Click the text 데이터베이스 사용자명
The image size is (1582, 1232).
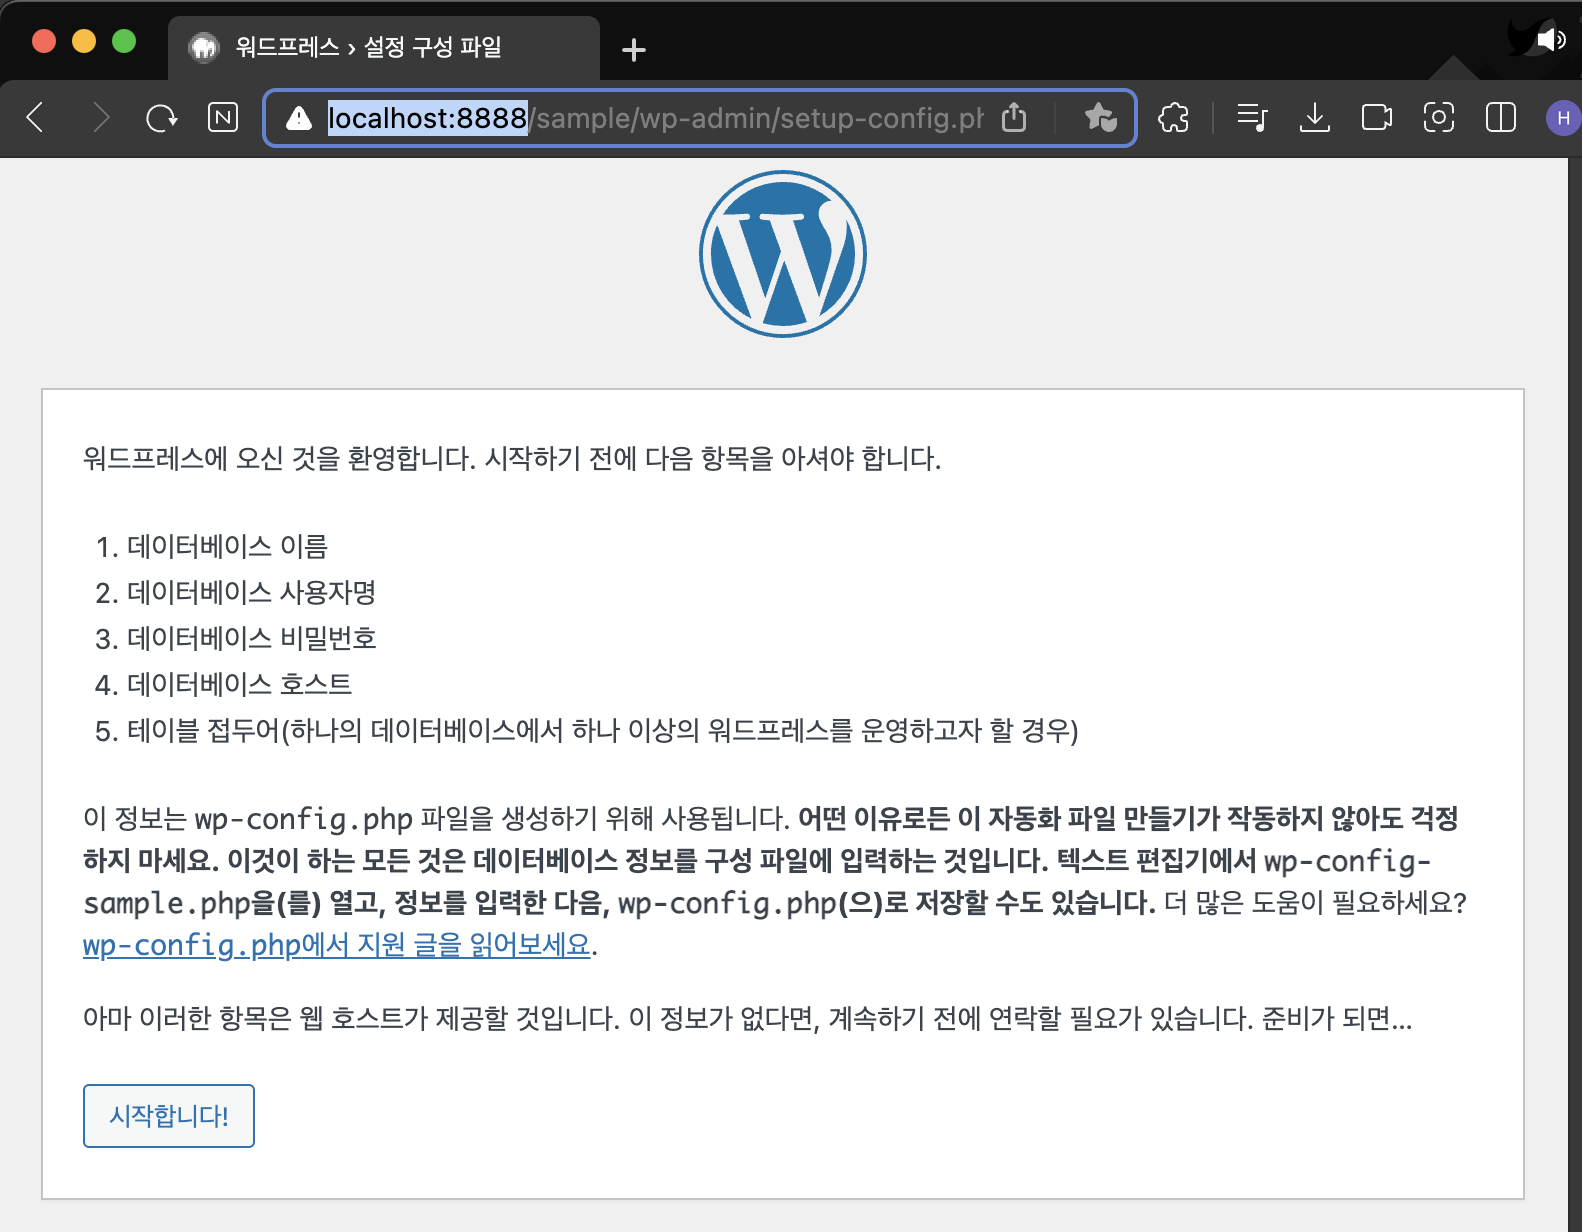point(252,592)
